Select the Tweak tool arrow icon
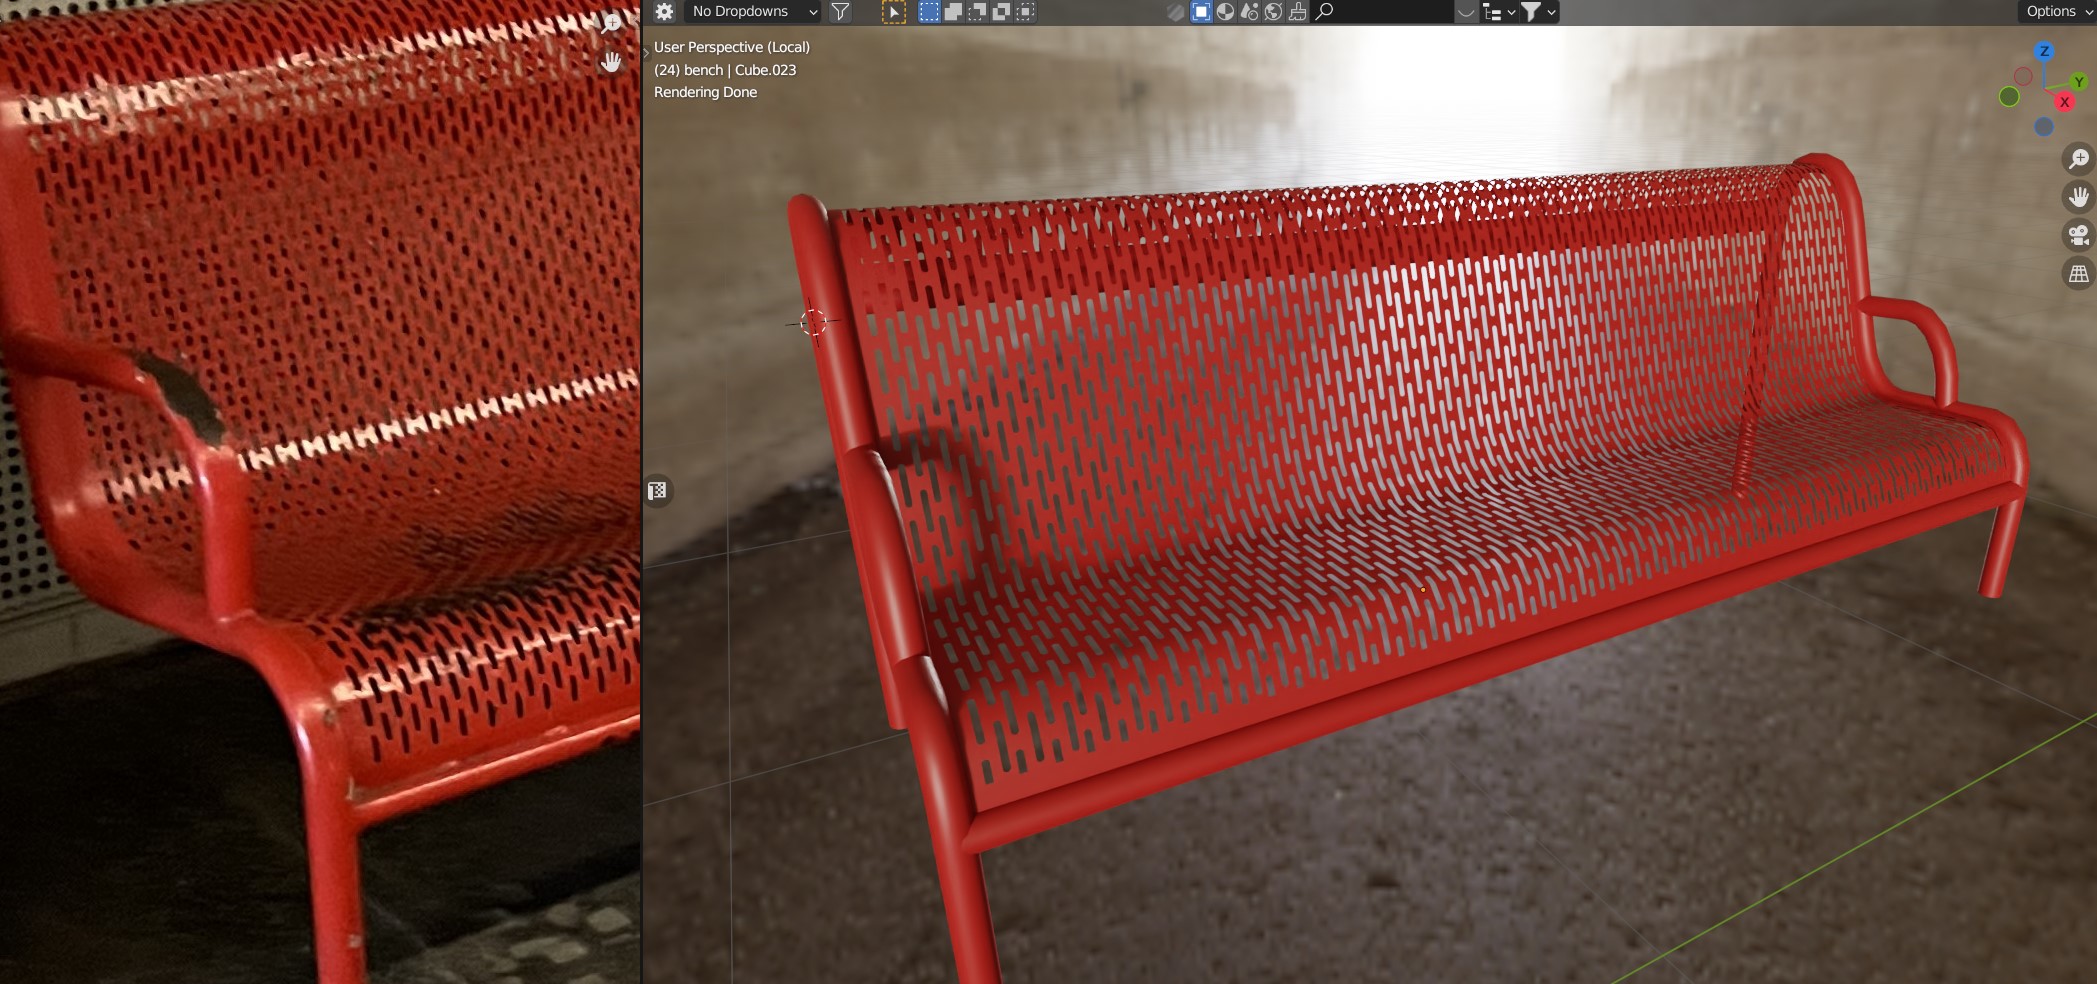 893,12
